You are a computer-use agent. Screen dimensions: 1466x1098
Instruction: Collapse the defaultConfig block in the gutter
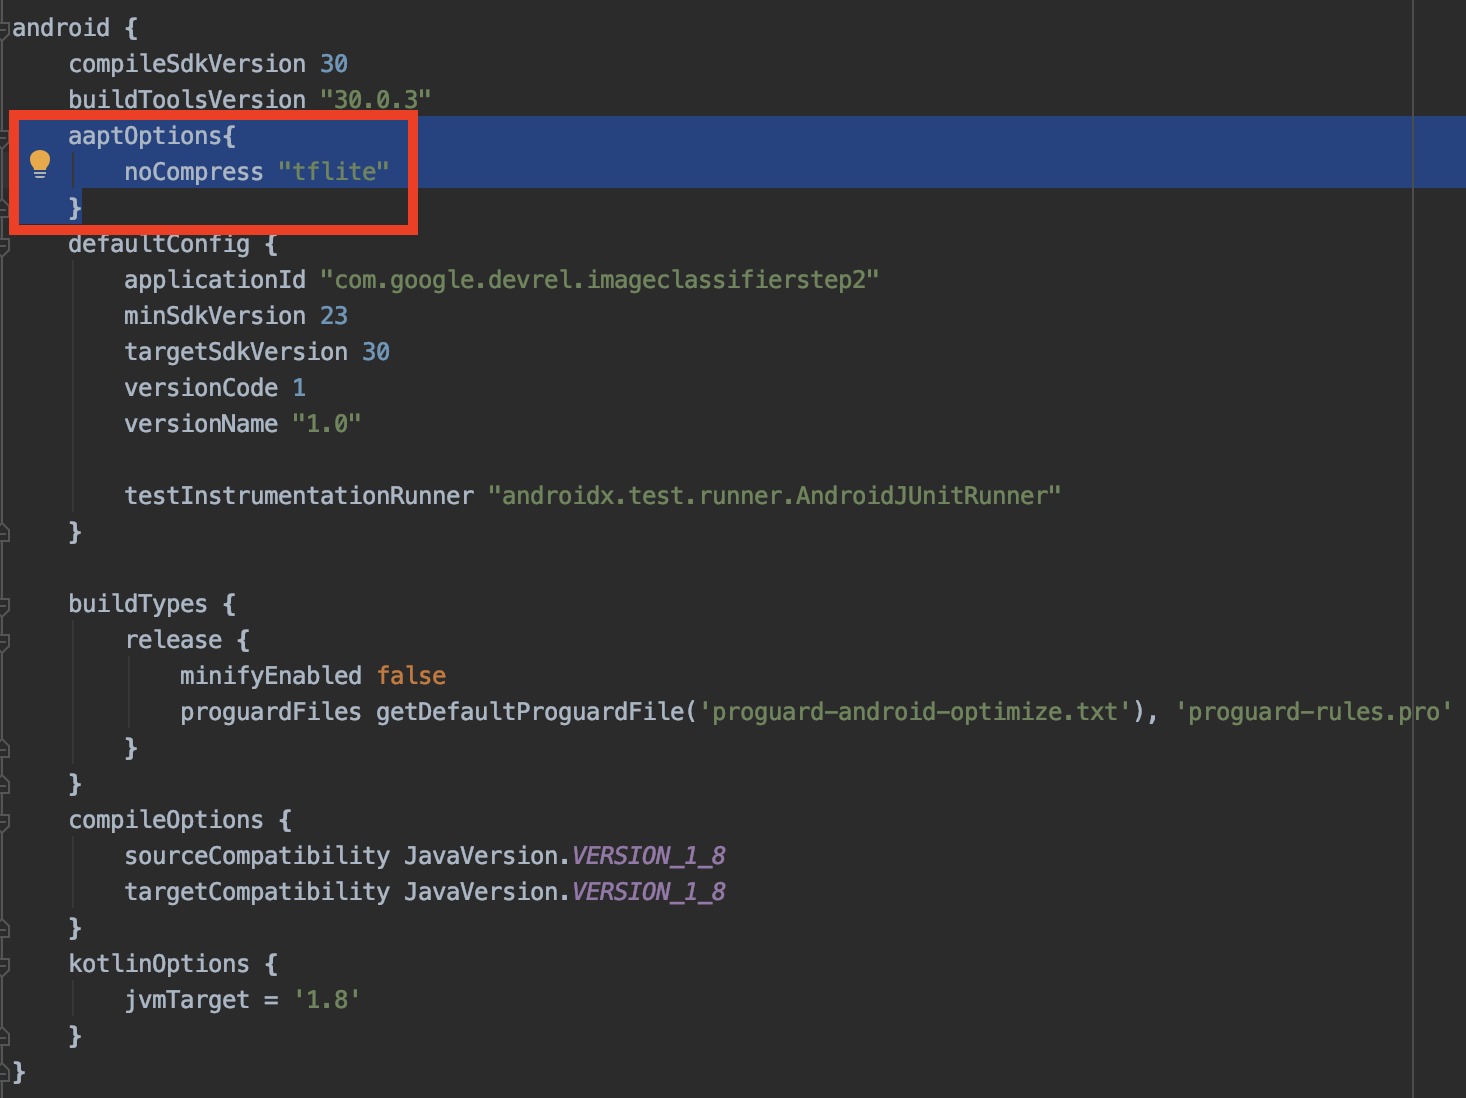click(4, 245)
